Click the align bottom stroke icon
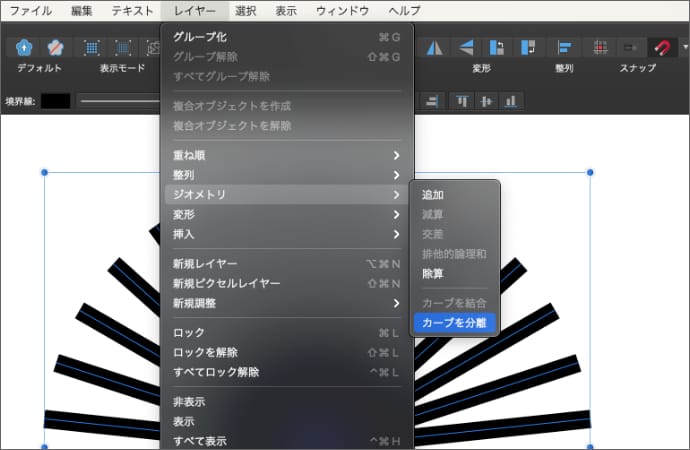 (511, 100)
